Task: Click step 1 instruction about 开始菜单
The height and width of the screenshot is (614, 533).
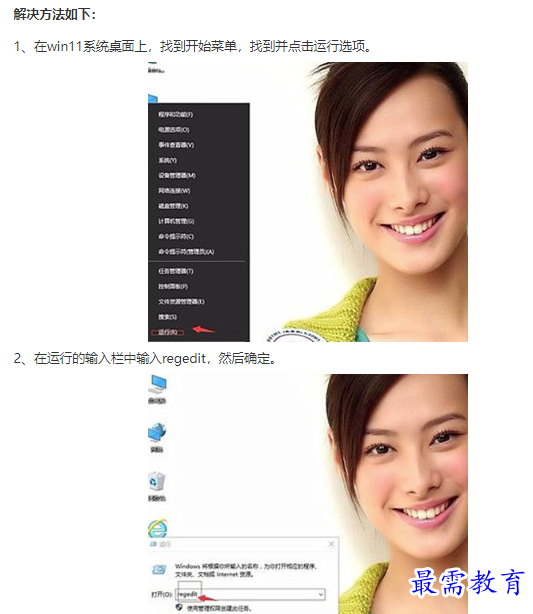Action: click(192, 46)
